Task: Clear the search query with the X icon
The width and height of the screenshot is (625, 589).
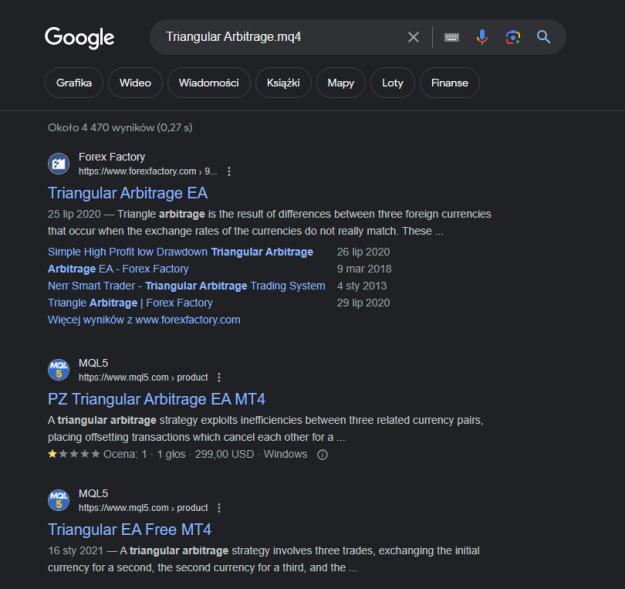Action: pos(413,37)
